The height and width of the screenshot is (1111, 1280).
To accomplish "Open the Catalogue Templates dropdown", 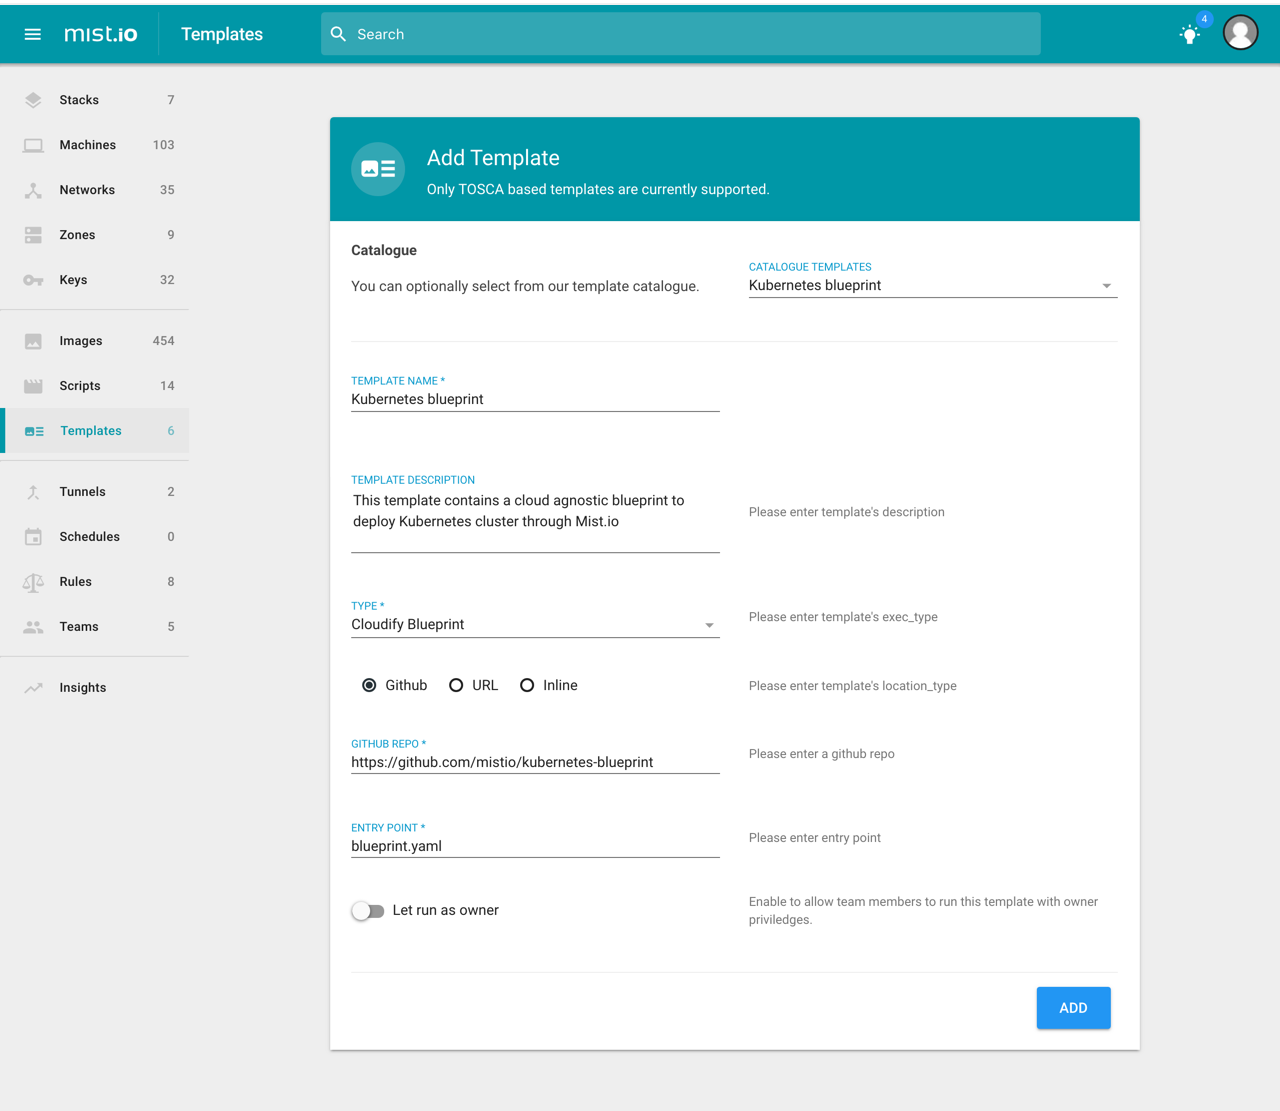I will [x=1106, y=285].
